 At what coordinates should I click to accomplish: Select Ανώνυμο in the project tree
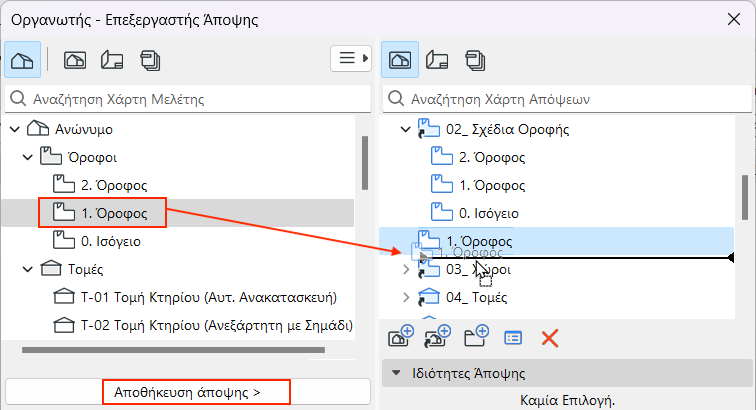[x=83, y=129]
